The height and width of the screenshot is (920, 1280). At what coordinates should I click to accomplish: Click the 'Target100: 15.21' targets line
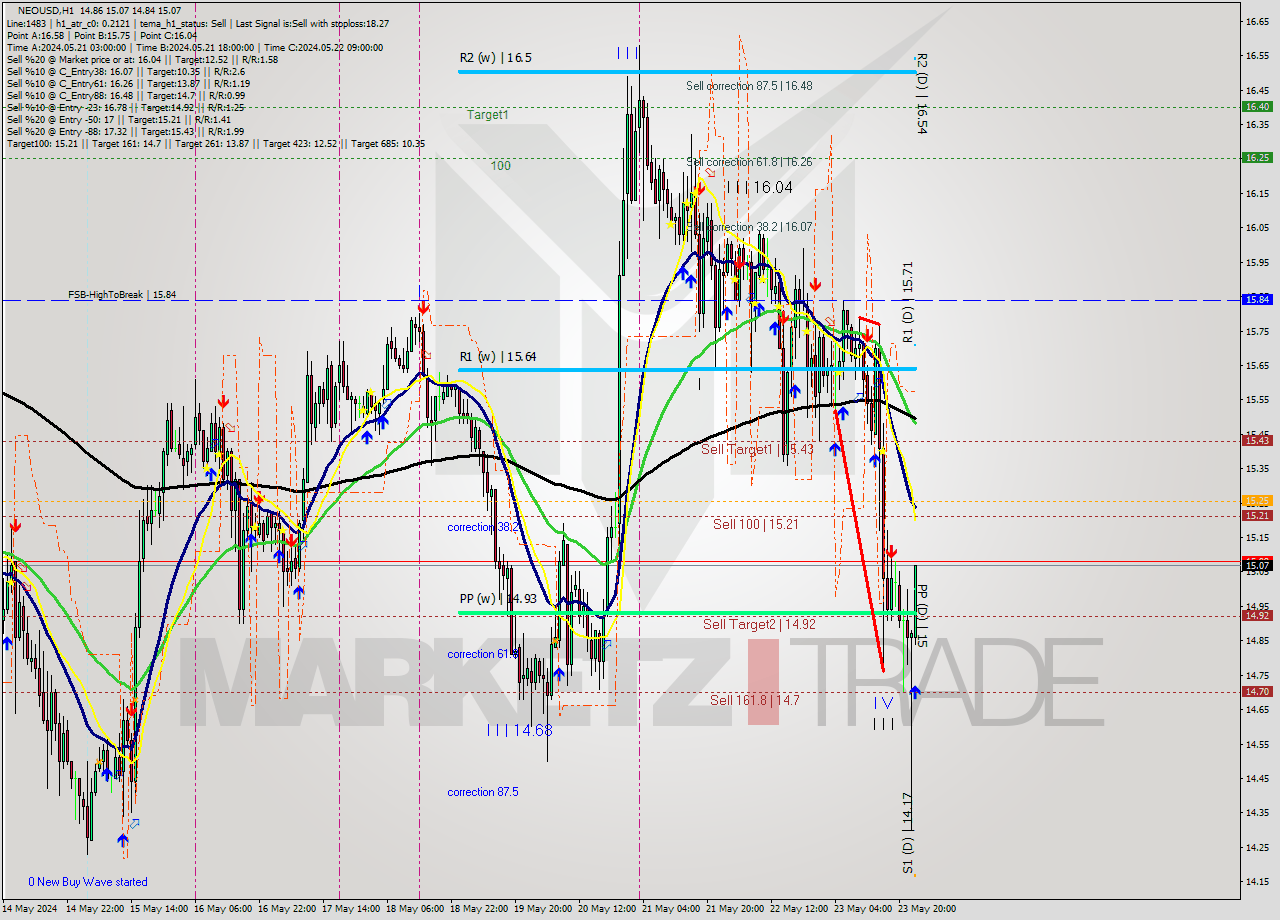(215, 143)
